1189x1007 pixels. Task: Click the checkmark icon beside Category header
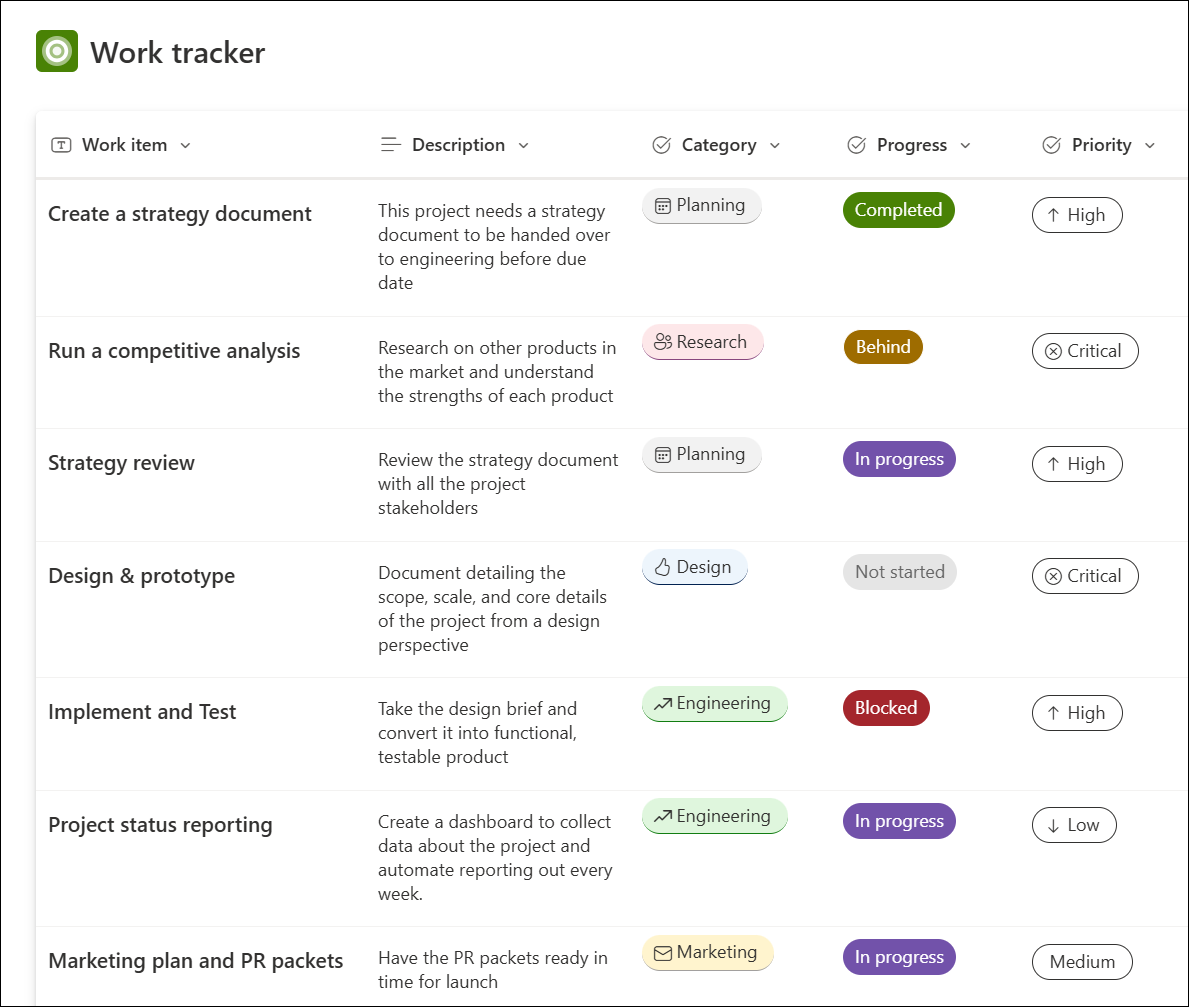pyautogui.click(x=661, y=144)
